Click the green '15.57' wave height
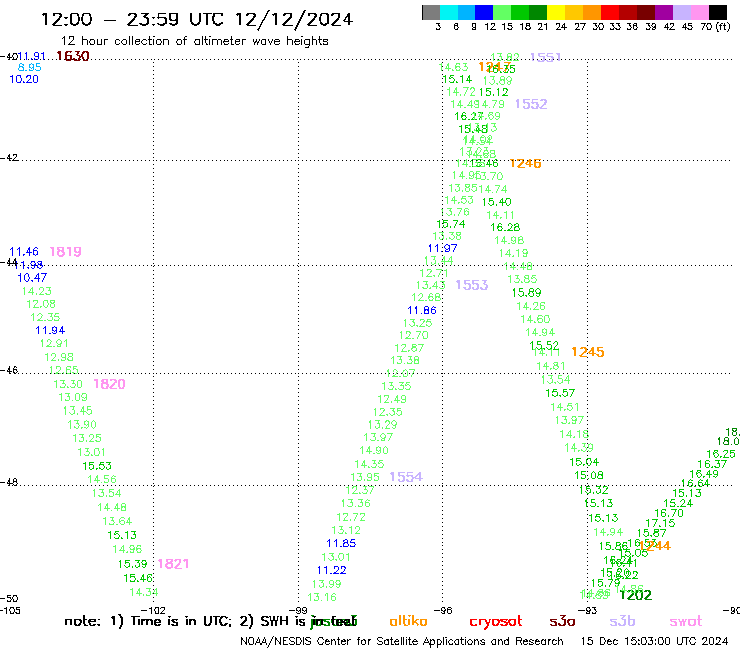 [560, 393]
